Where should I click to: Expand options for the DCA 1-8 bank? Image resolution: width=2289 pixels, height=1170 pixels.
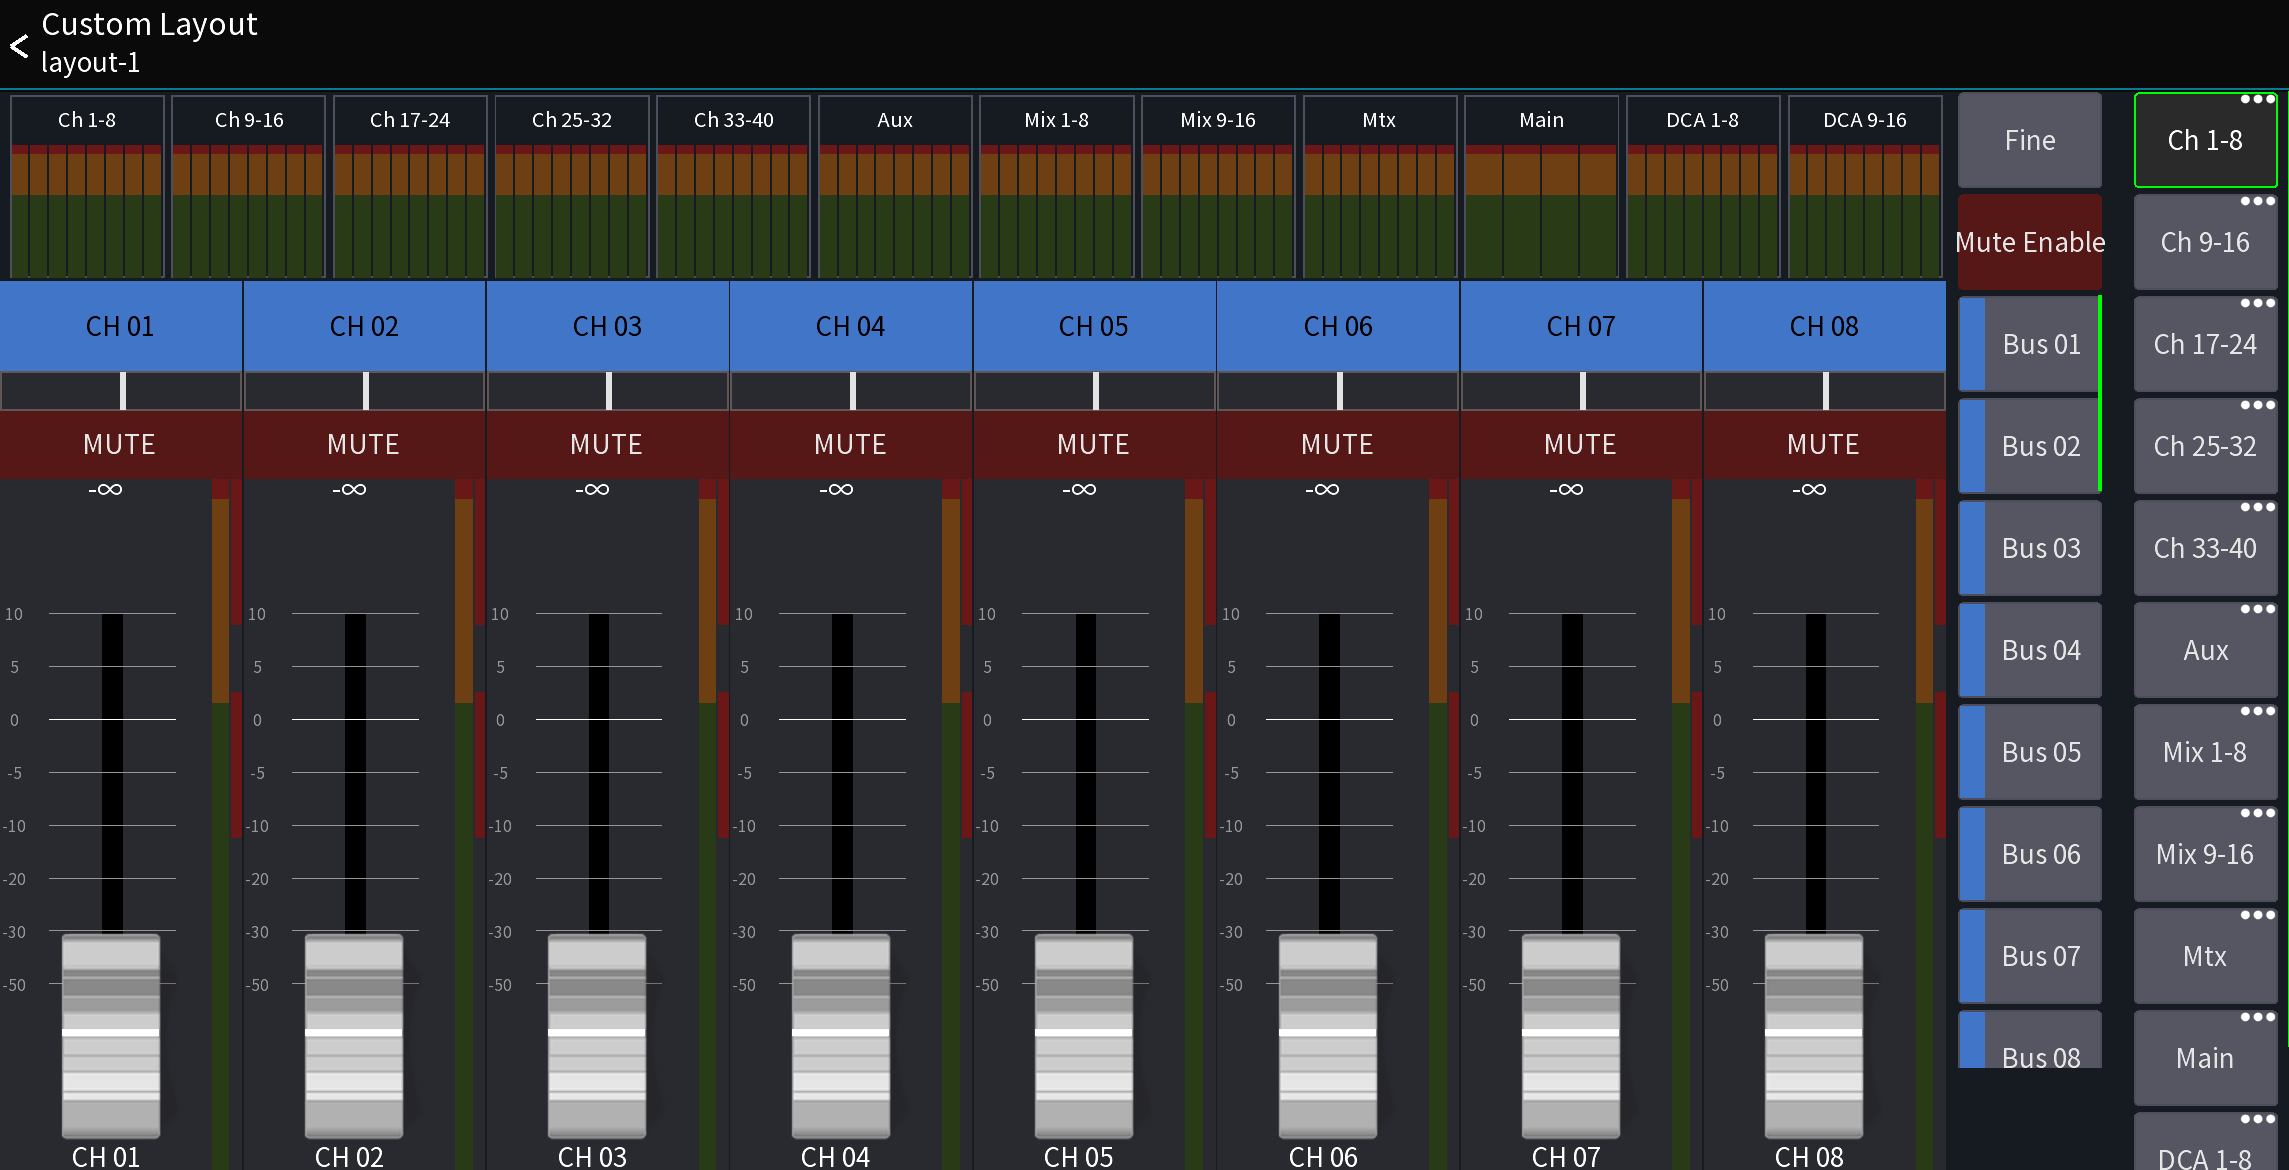point(2258,1118)
